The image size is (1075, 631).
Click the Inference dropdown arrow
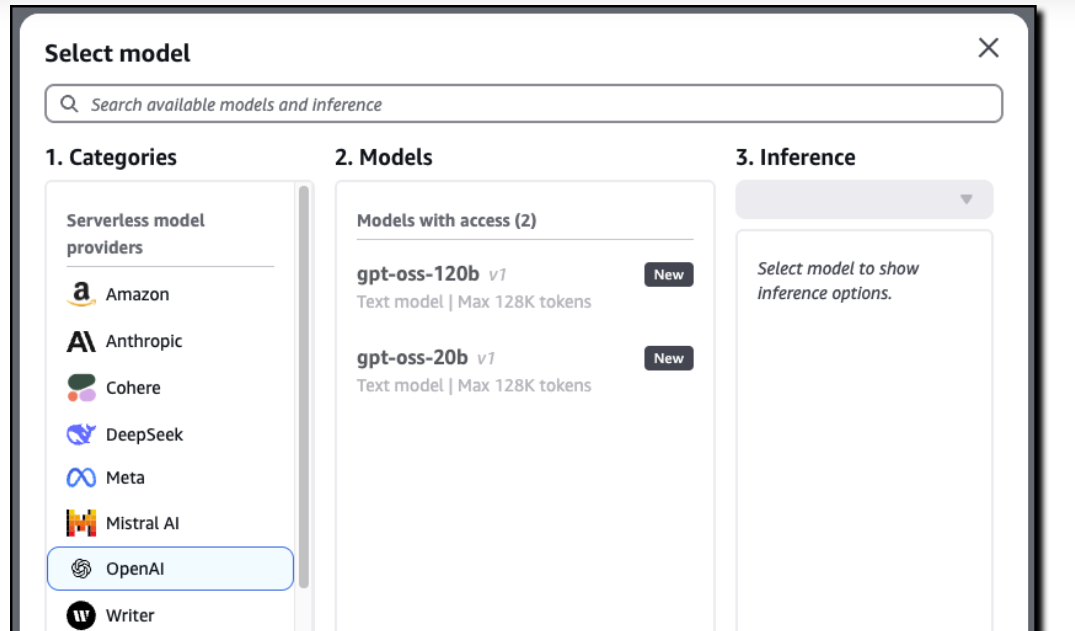pos(966,199)
